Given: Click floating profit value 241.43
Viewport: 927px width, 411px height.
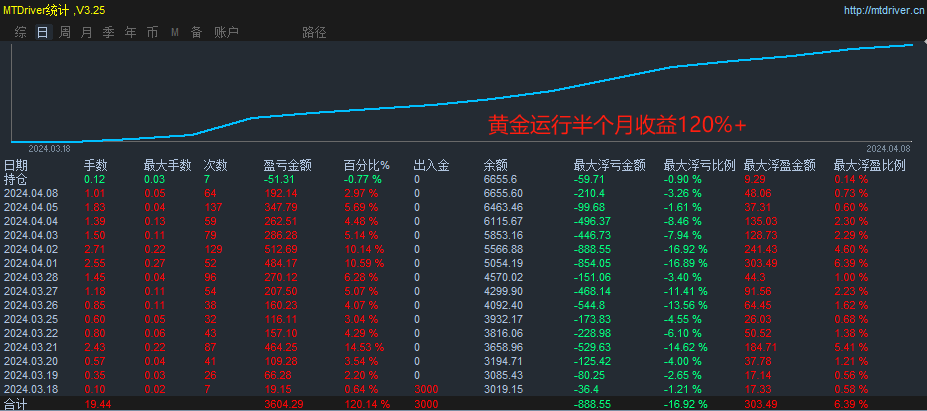Looking at the screenshot, I should (x=760, y=249).
